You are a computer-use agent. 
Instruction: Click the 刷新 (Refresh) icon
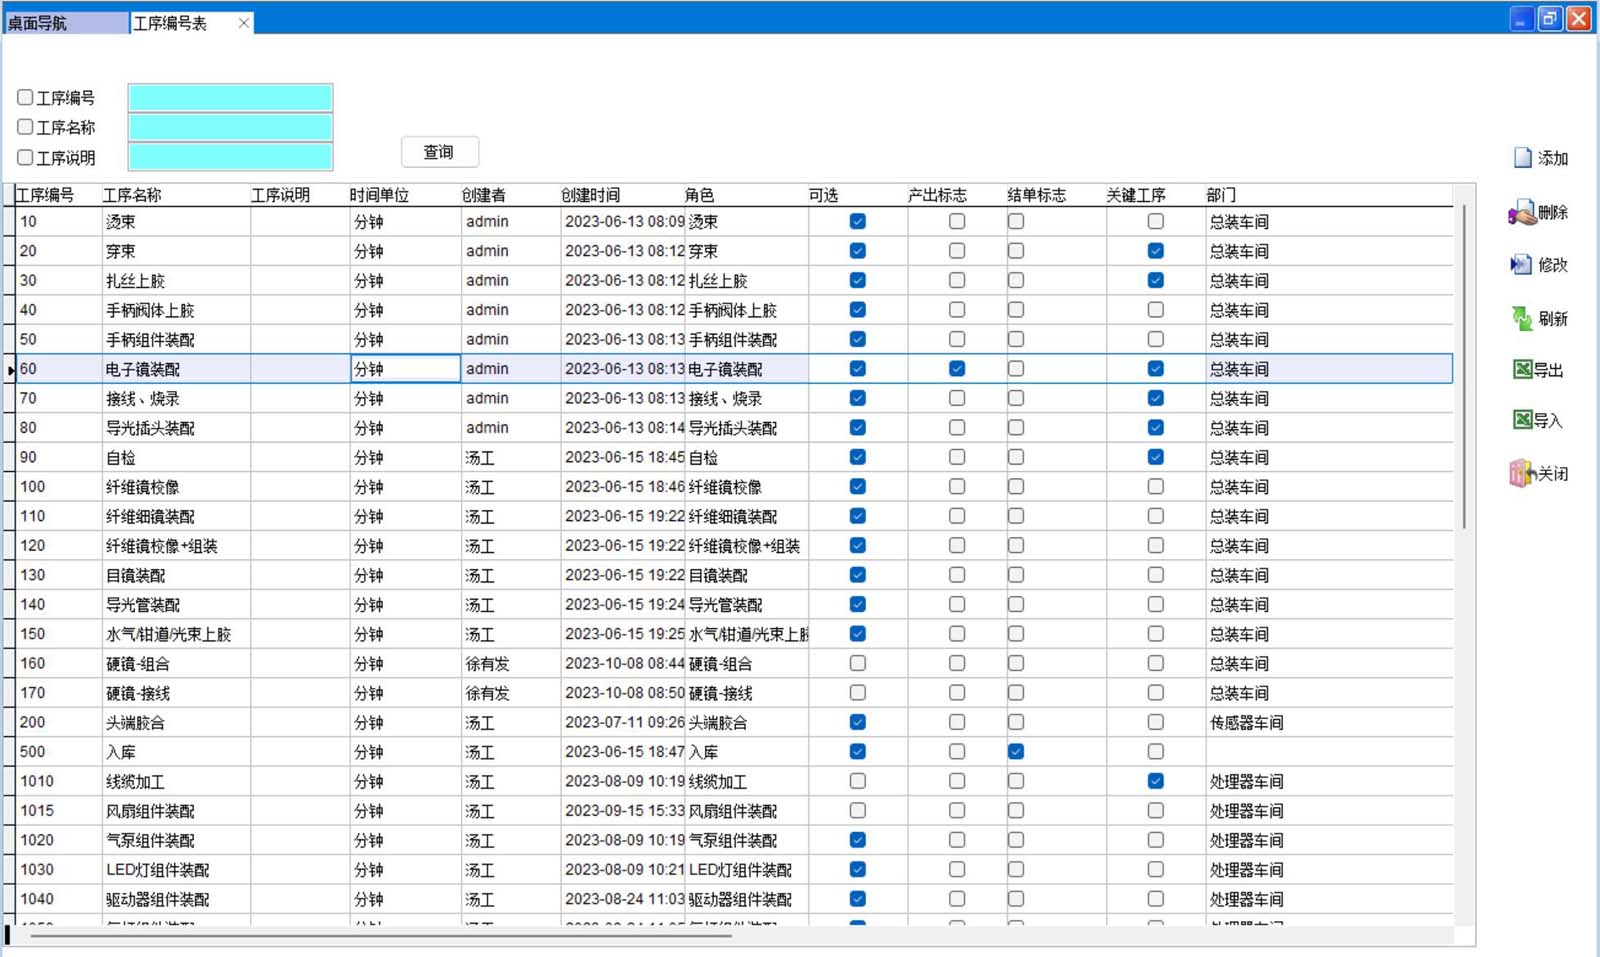coord(1522,318)
